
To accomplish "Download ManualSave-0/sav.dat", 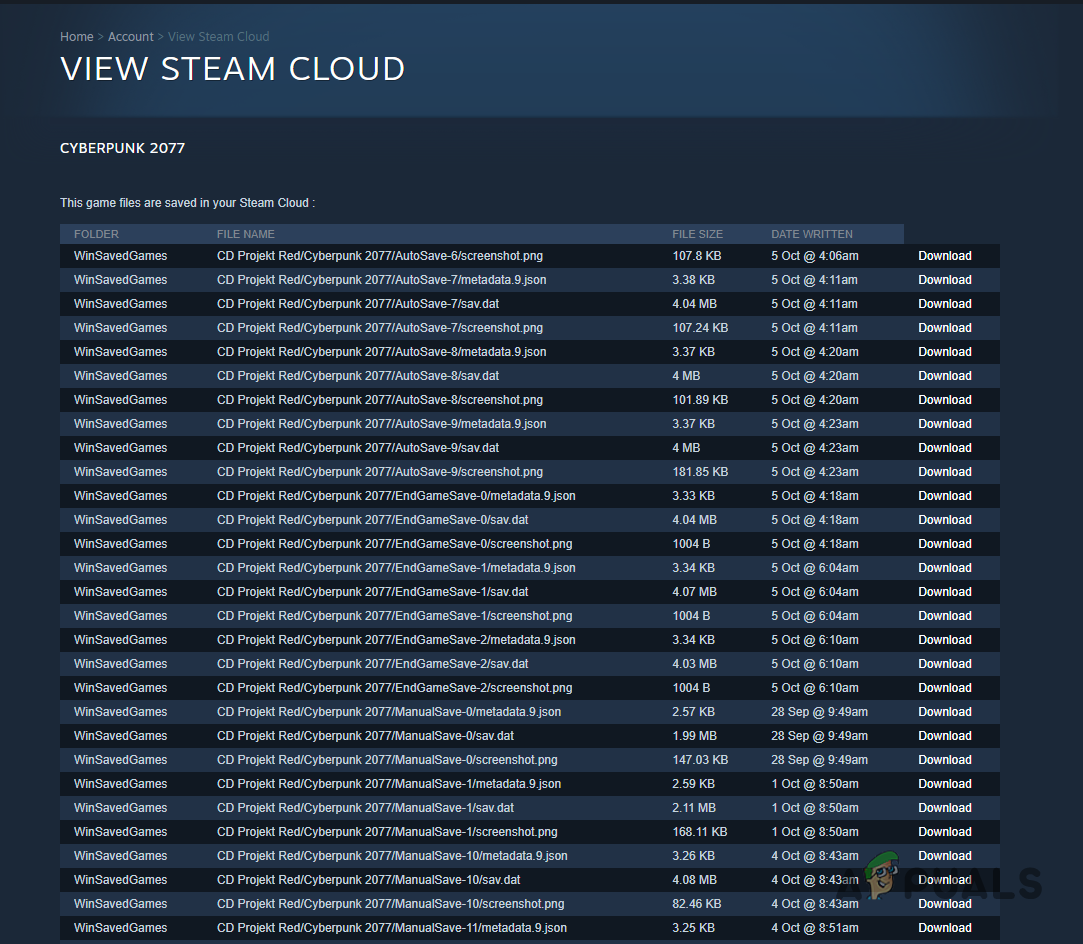I will 943,735.
